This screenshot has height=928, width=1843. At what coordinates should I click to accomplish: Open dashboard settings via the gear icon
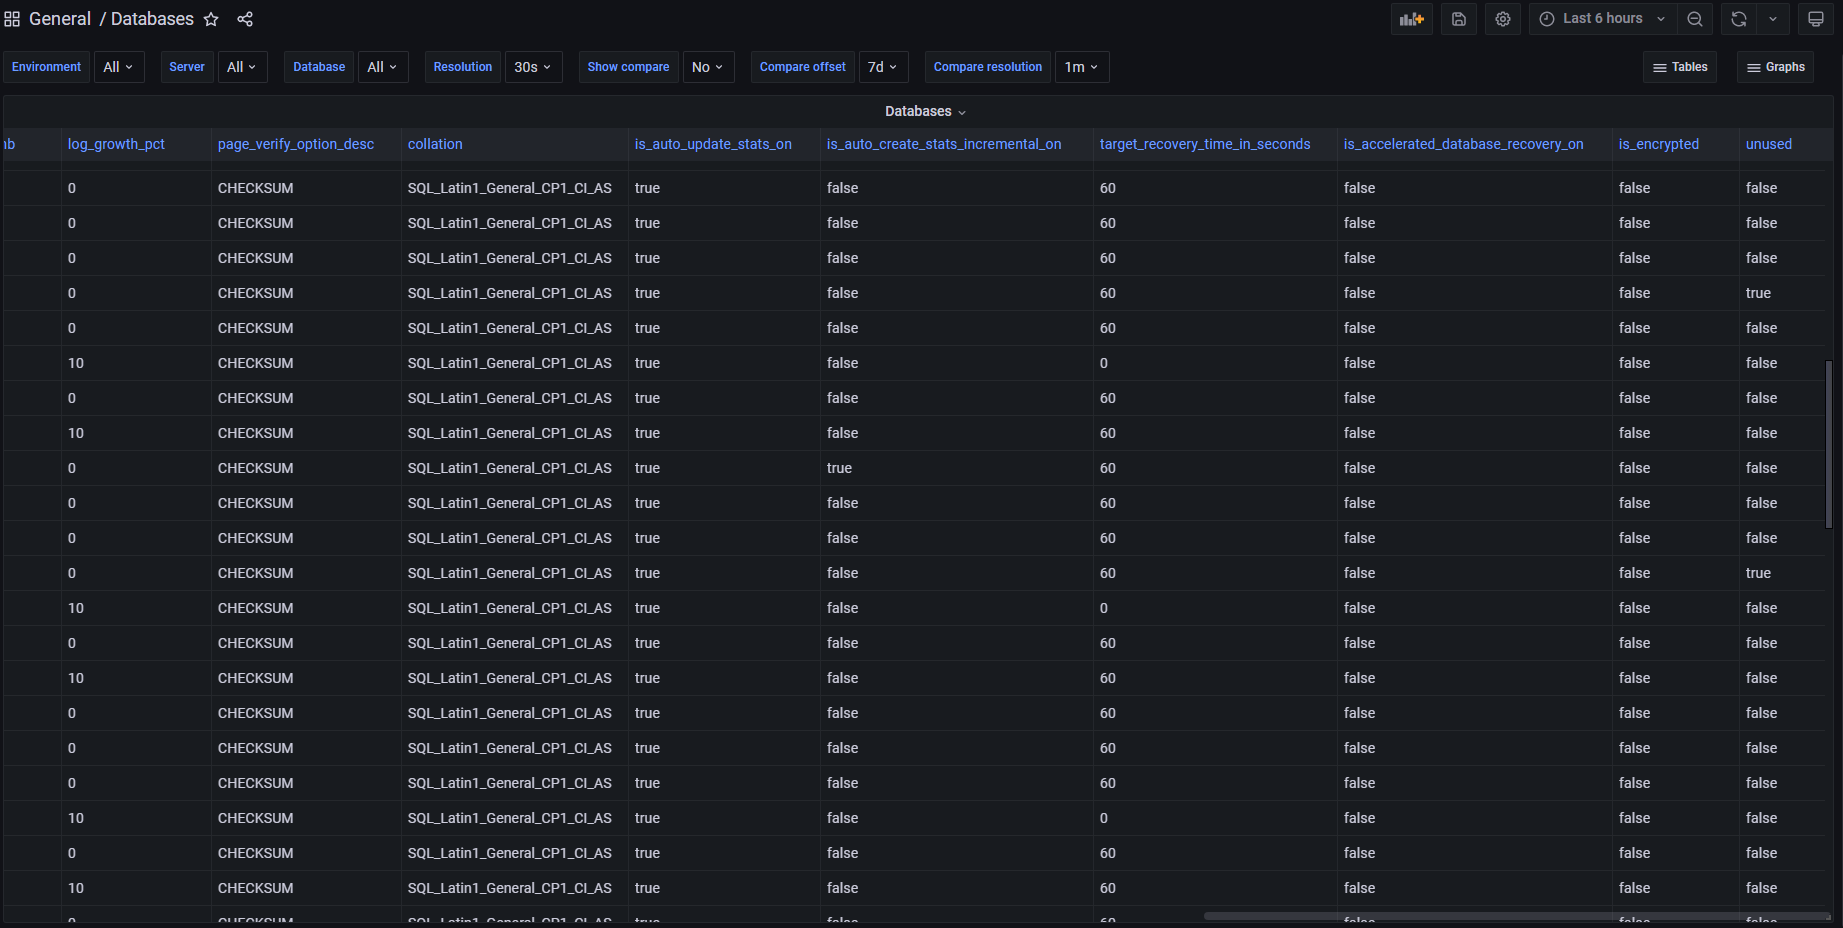point(1502,18)
